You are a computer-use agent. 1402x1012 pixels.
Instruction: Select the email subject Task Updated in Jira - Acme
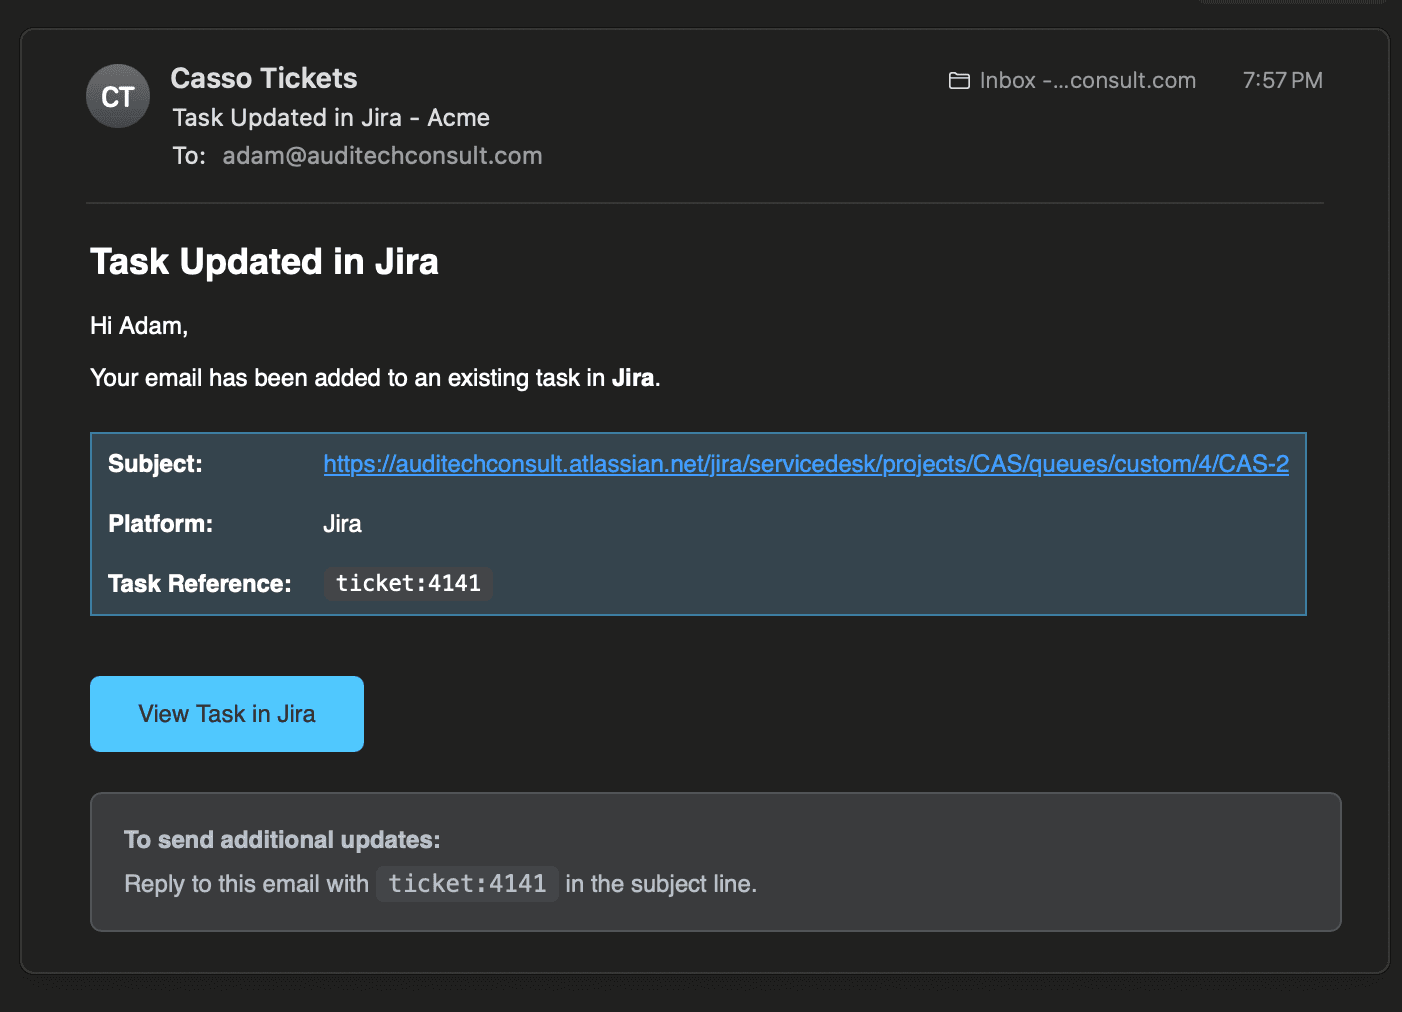(330, 117)
